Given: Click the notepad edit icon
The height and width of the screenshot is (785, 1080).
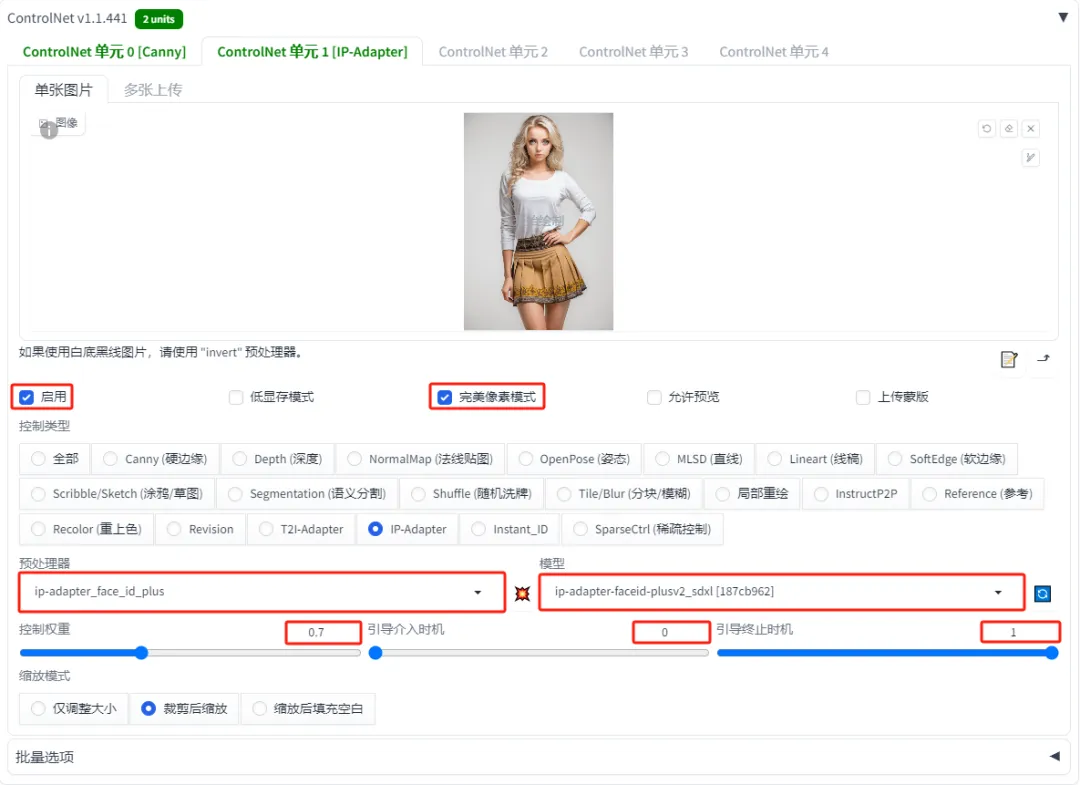Looking at the screenshot, I should pyautogui.click(x=1008, y=359).
